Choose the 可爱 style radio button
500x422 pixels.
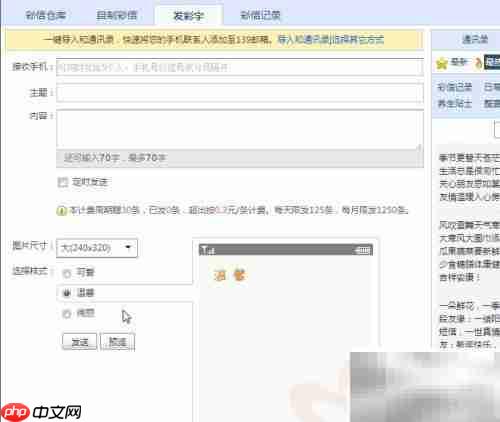67,273
